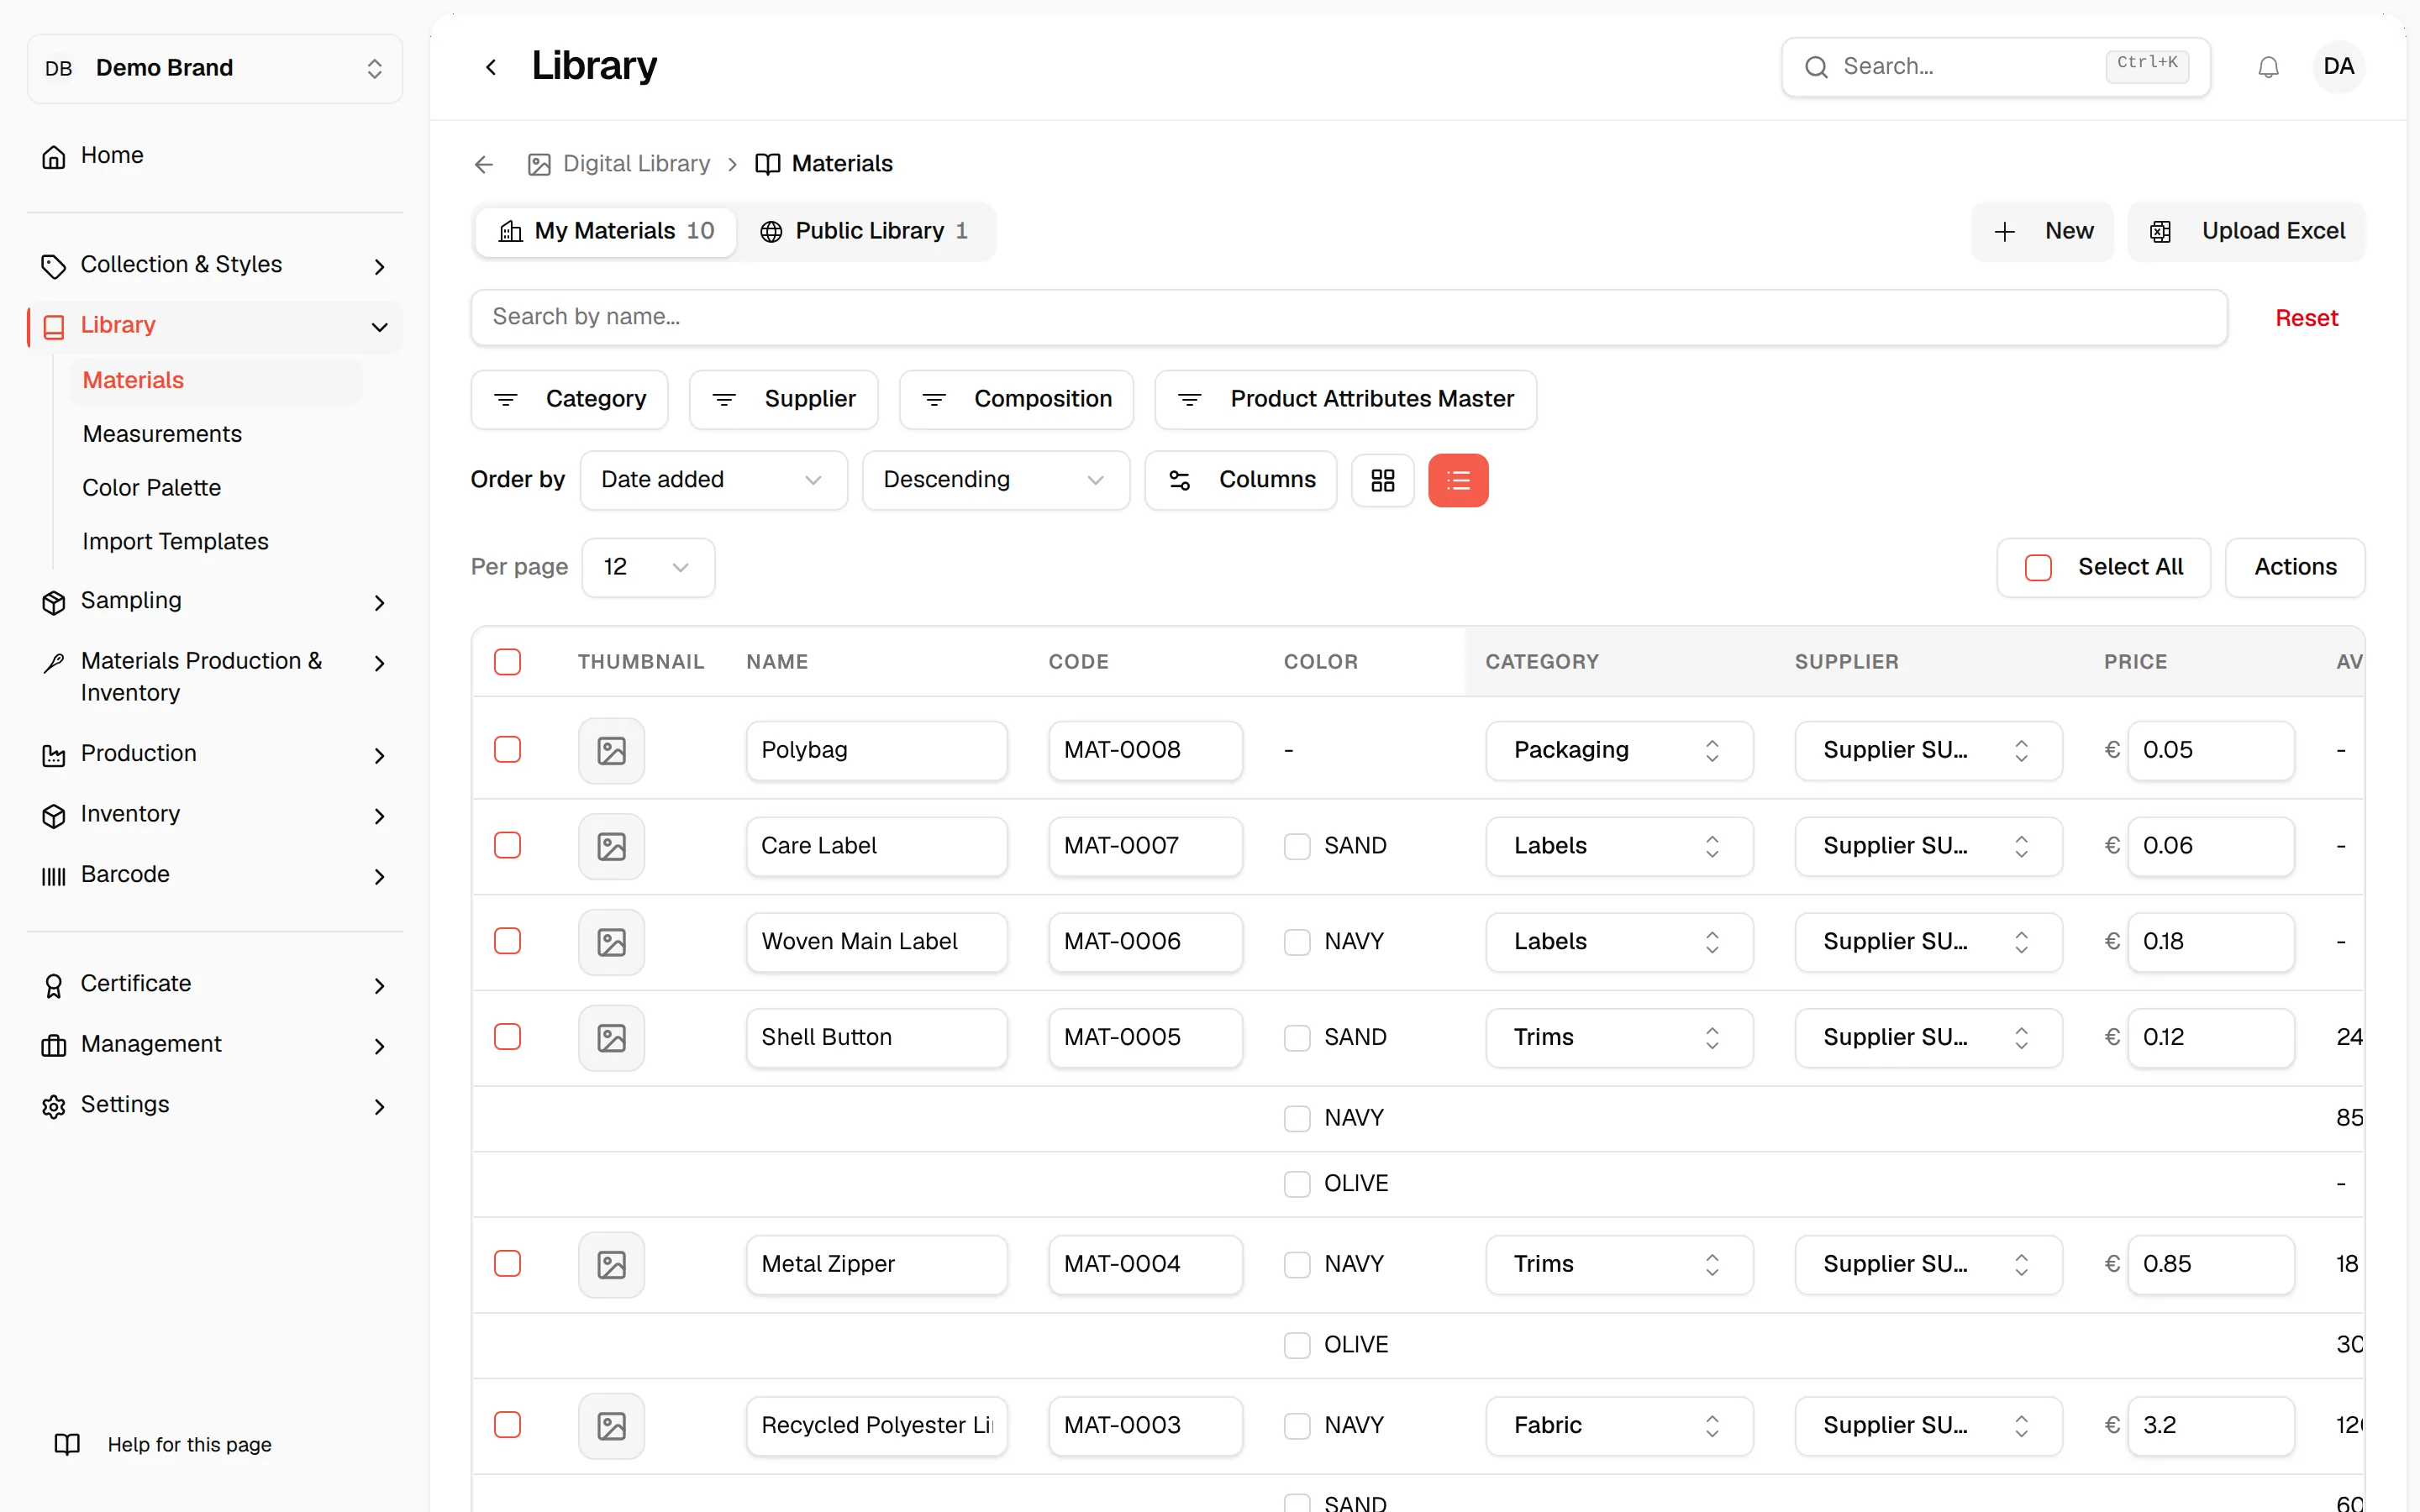
Task: Check the Metal Zipper row checkbox
Action: point(507,1264)
